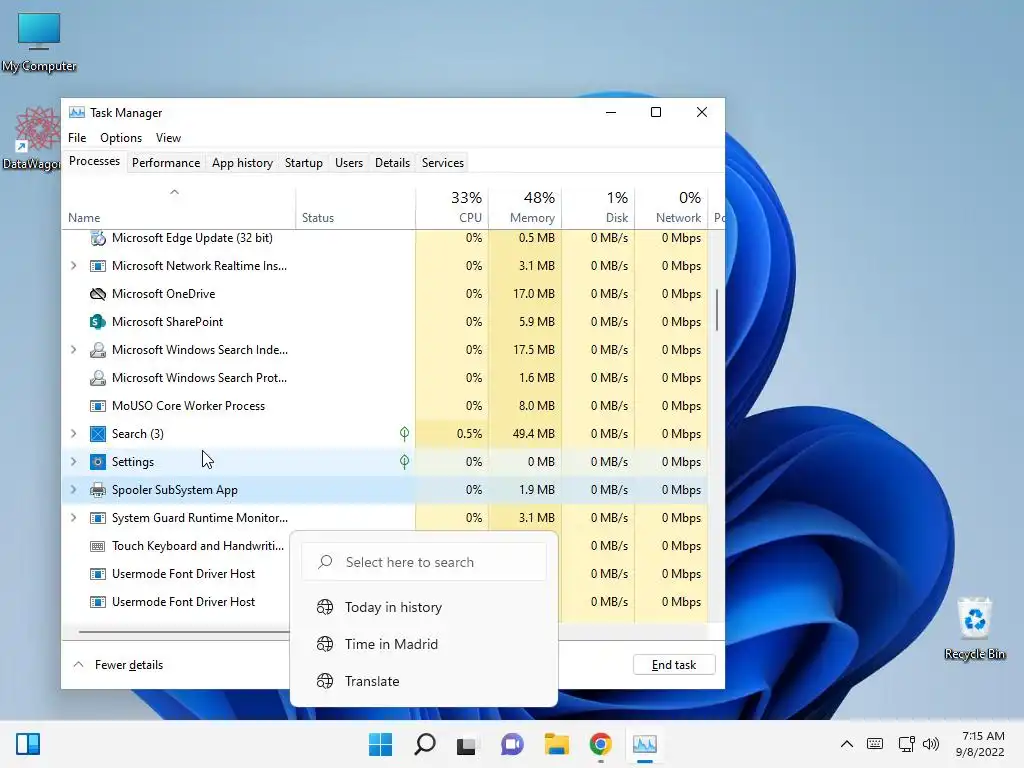Expand the System Guard Runtime Monitor process
The width and height of the screenshot is (1024, 768).
click(73, 518)
